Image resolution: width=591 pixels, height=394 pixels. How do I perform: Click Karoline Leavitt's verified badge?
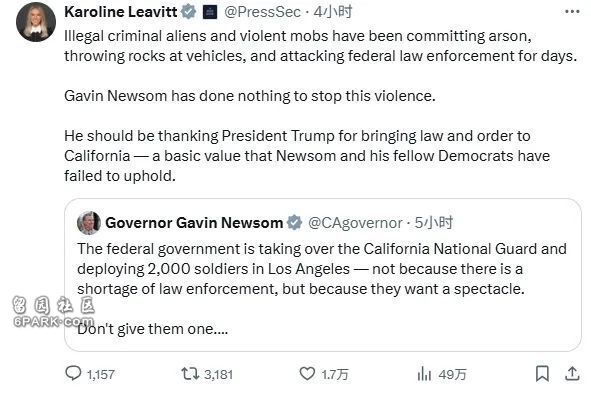coord(188,12)
